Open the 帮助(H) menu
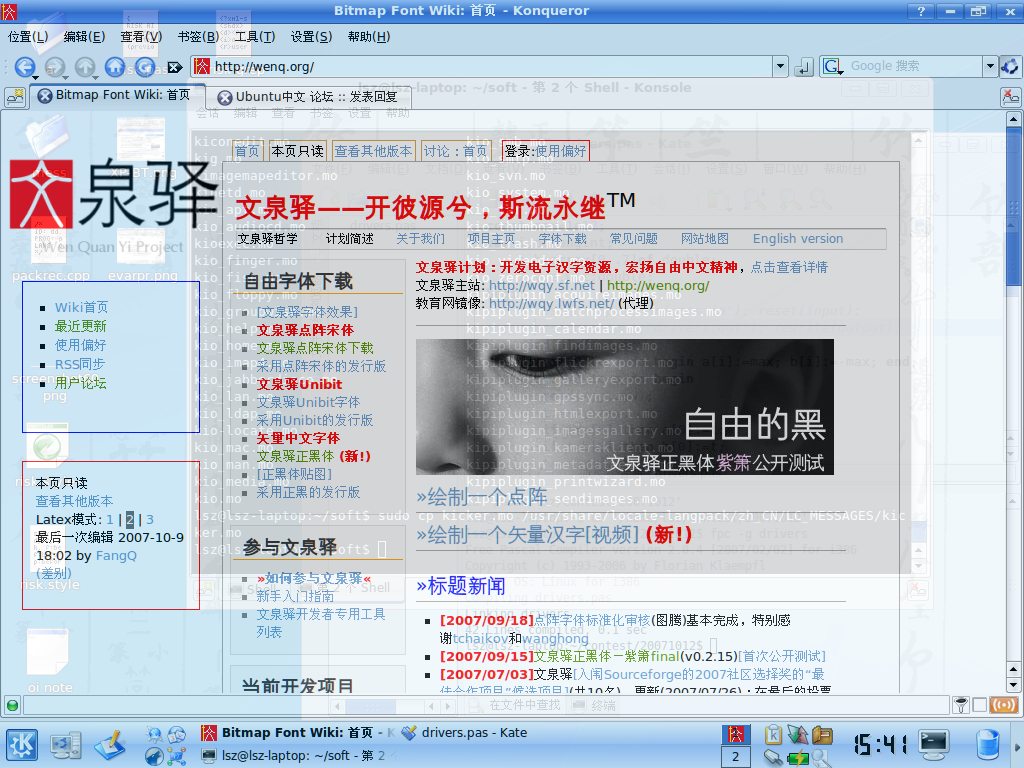The height and width of the screenshot is (768, 1024). coord(369,37)
